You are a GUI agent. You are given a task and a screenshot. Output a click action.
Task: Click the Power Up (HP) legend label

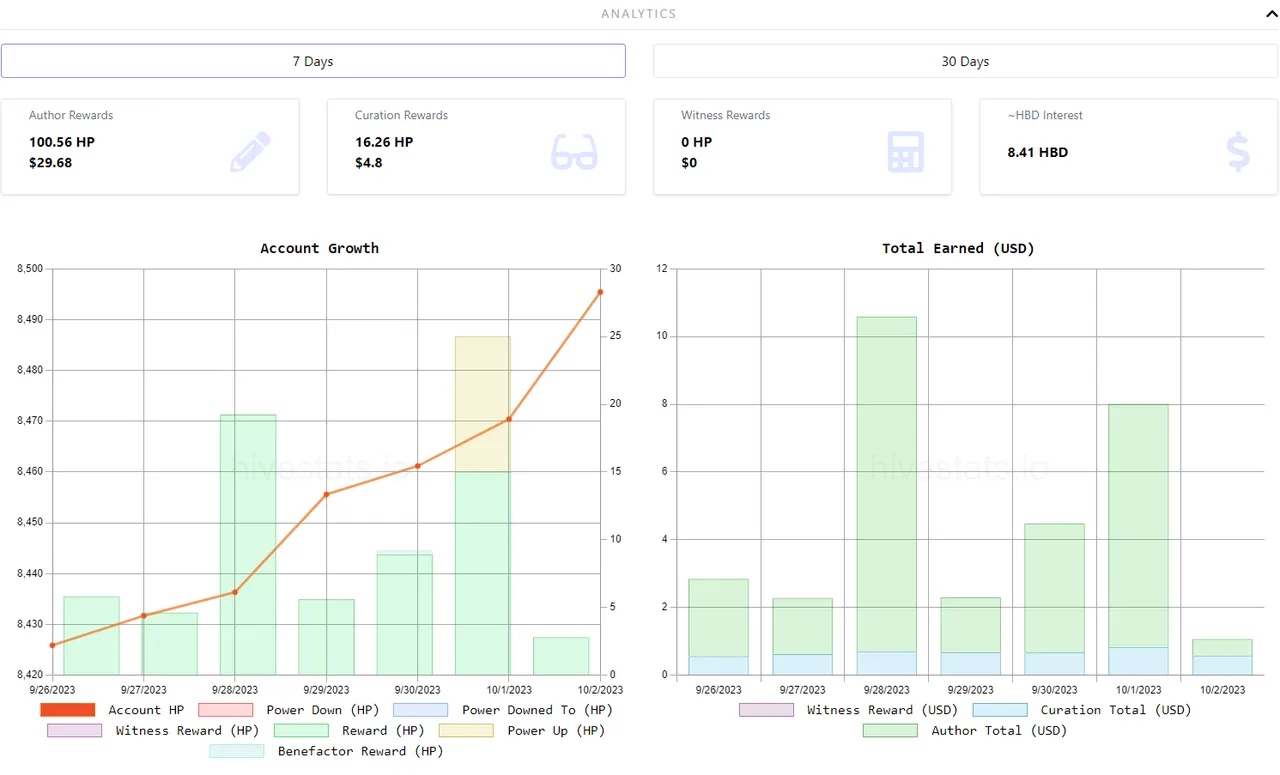coord(556,731)
